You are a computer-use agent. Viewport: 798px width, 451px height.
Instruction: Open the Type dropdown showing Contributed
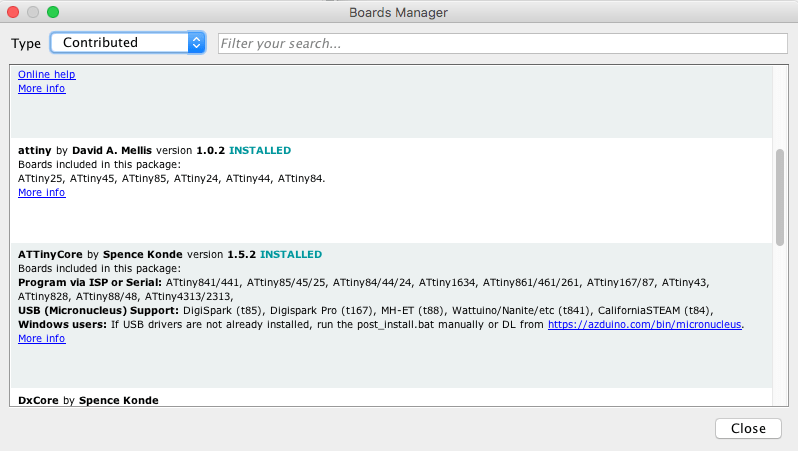pos(128,43)
